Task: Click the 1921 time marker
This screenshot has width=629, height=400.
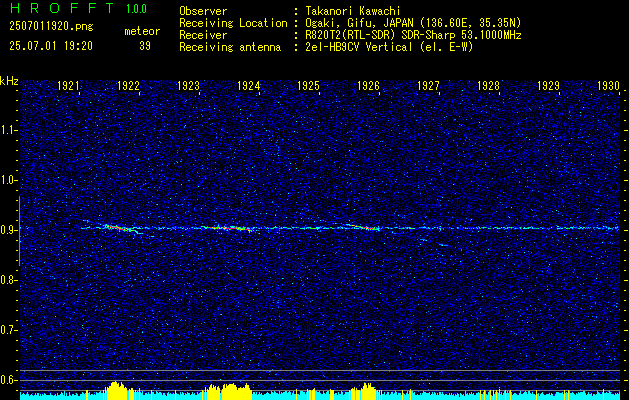Action: tap(69, 85)
